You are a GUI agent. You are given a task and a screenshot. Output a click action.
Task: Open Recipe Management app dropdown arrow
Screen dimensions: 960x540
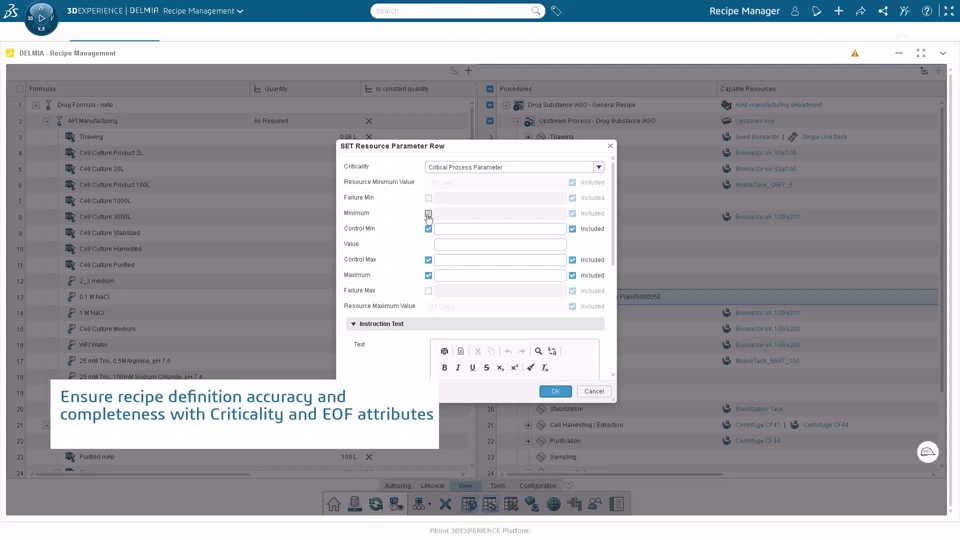click(240, 11)
